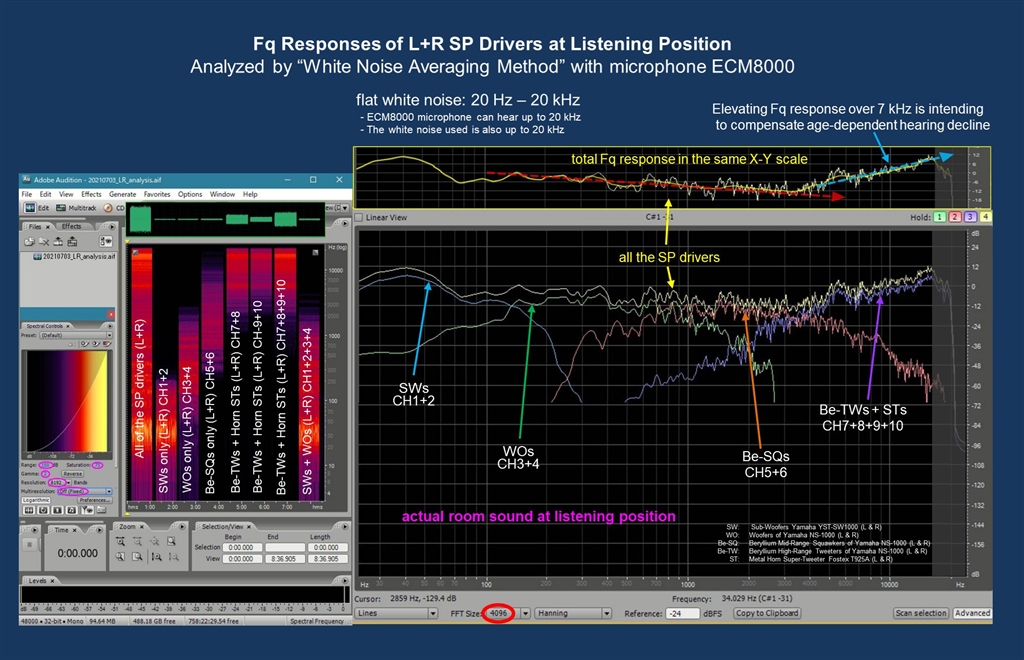Viewport: 1024px width, 660px height.
Task: Click the Reverse button in Spectral Controls
Action: pyautogui.click(x=72, y=473)
